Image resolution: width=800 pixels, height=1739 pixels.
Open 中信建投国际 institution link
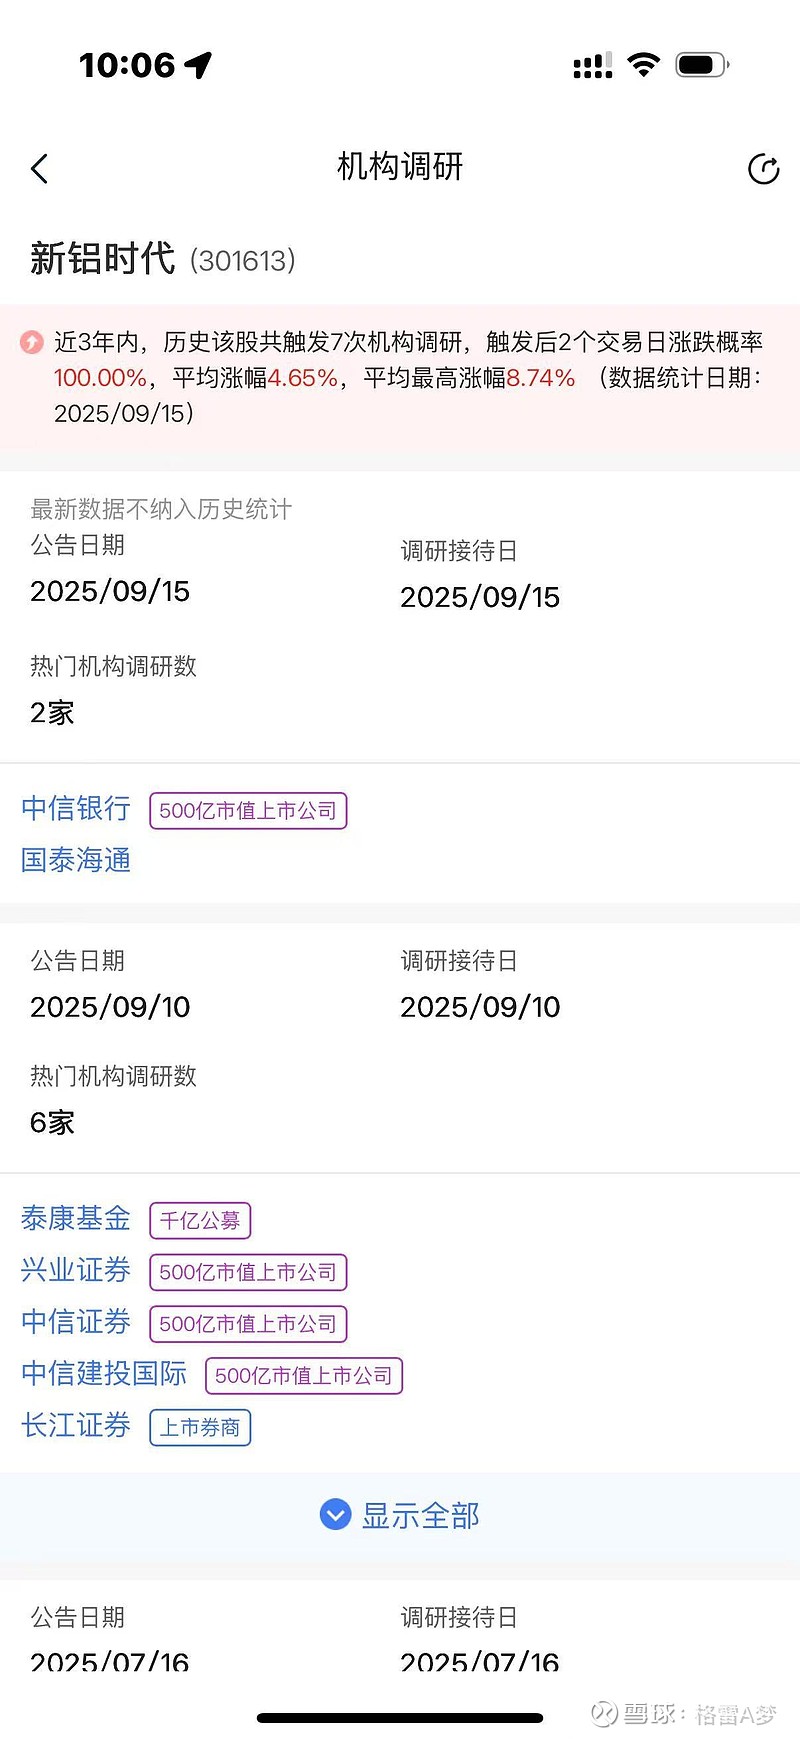(x=104, y=1374)
